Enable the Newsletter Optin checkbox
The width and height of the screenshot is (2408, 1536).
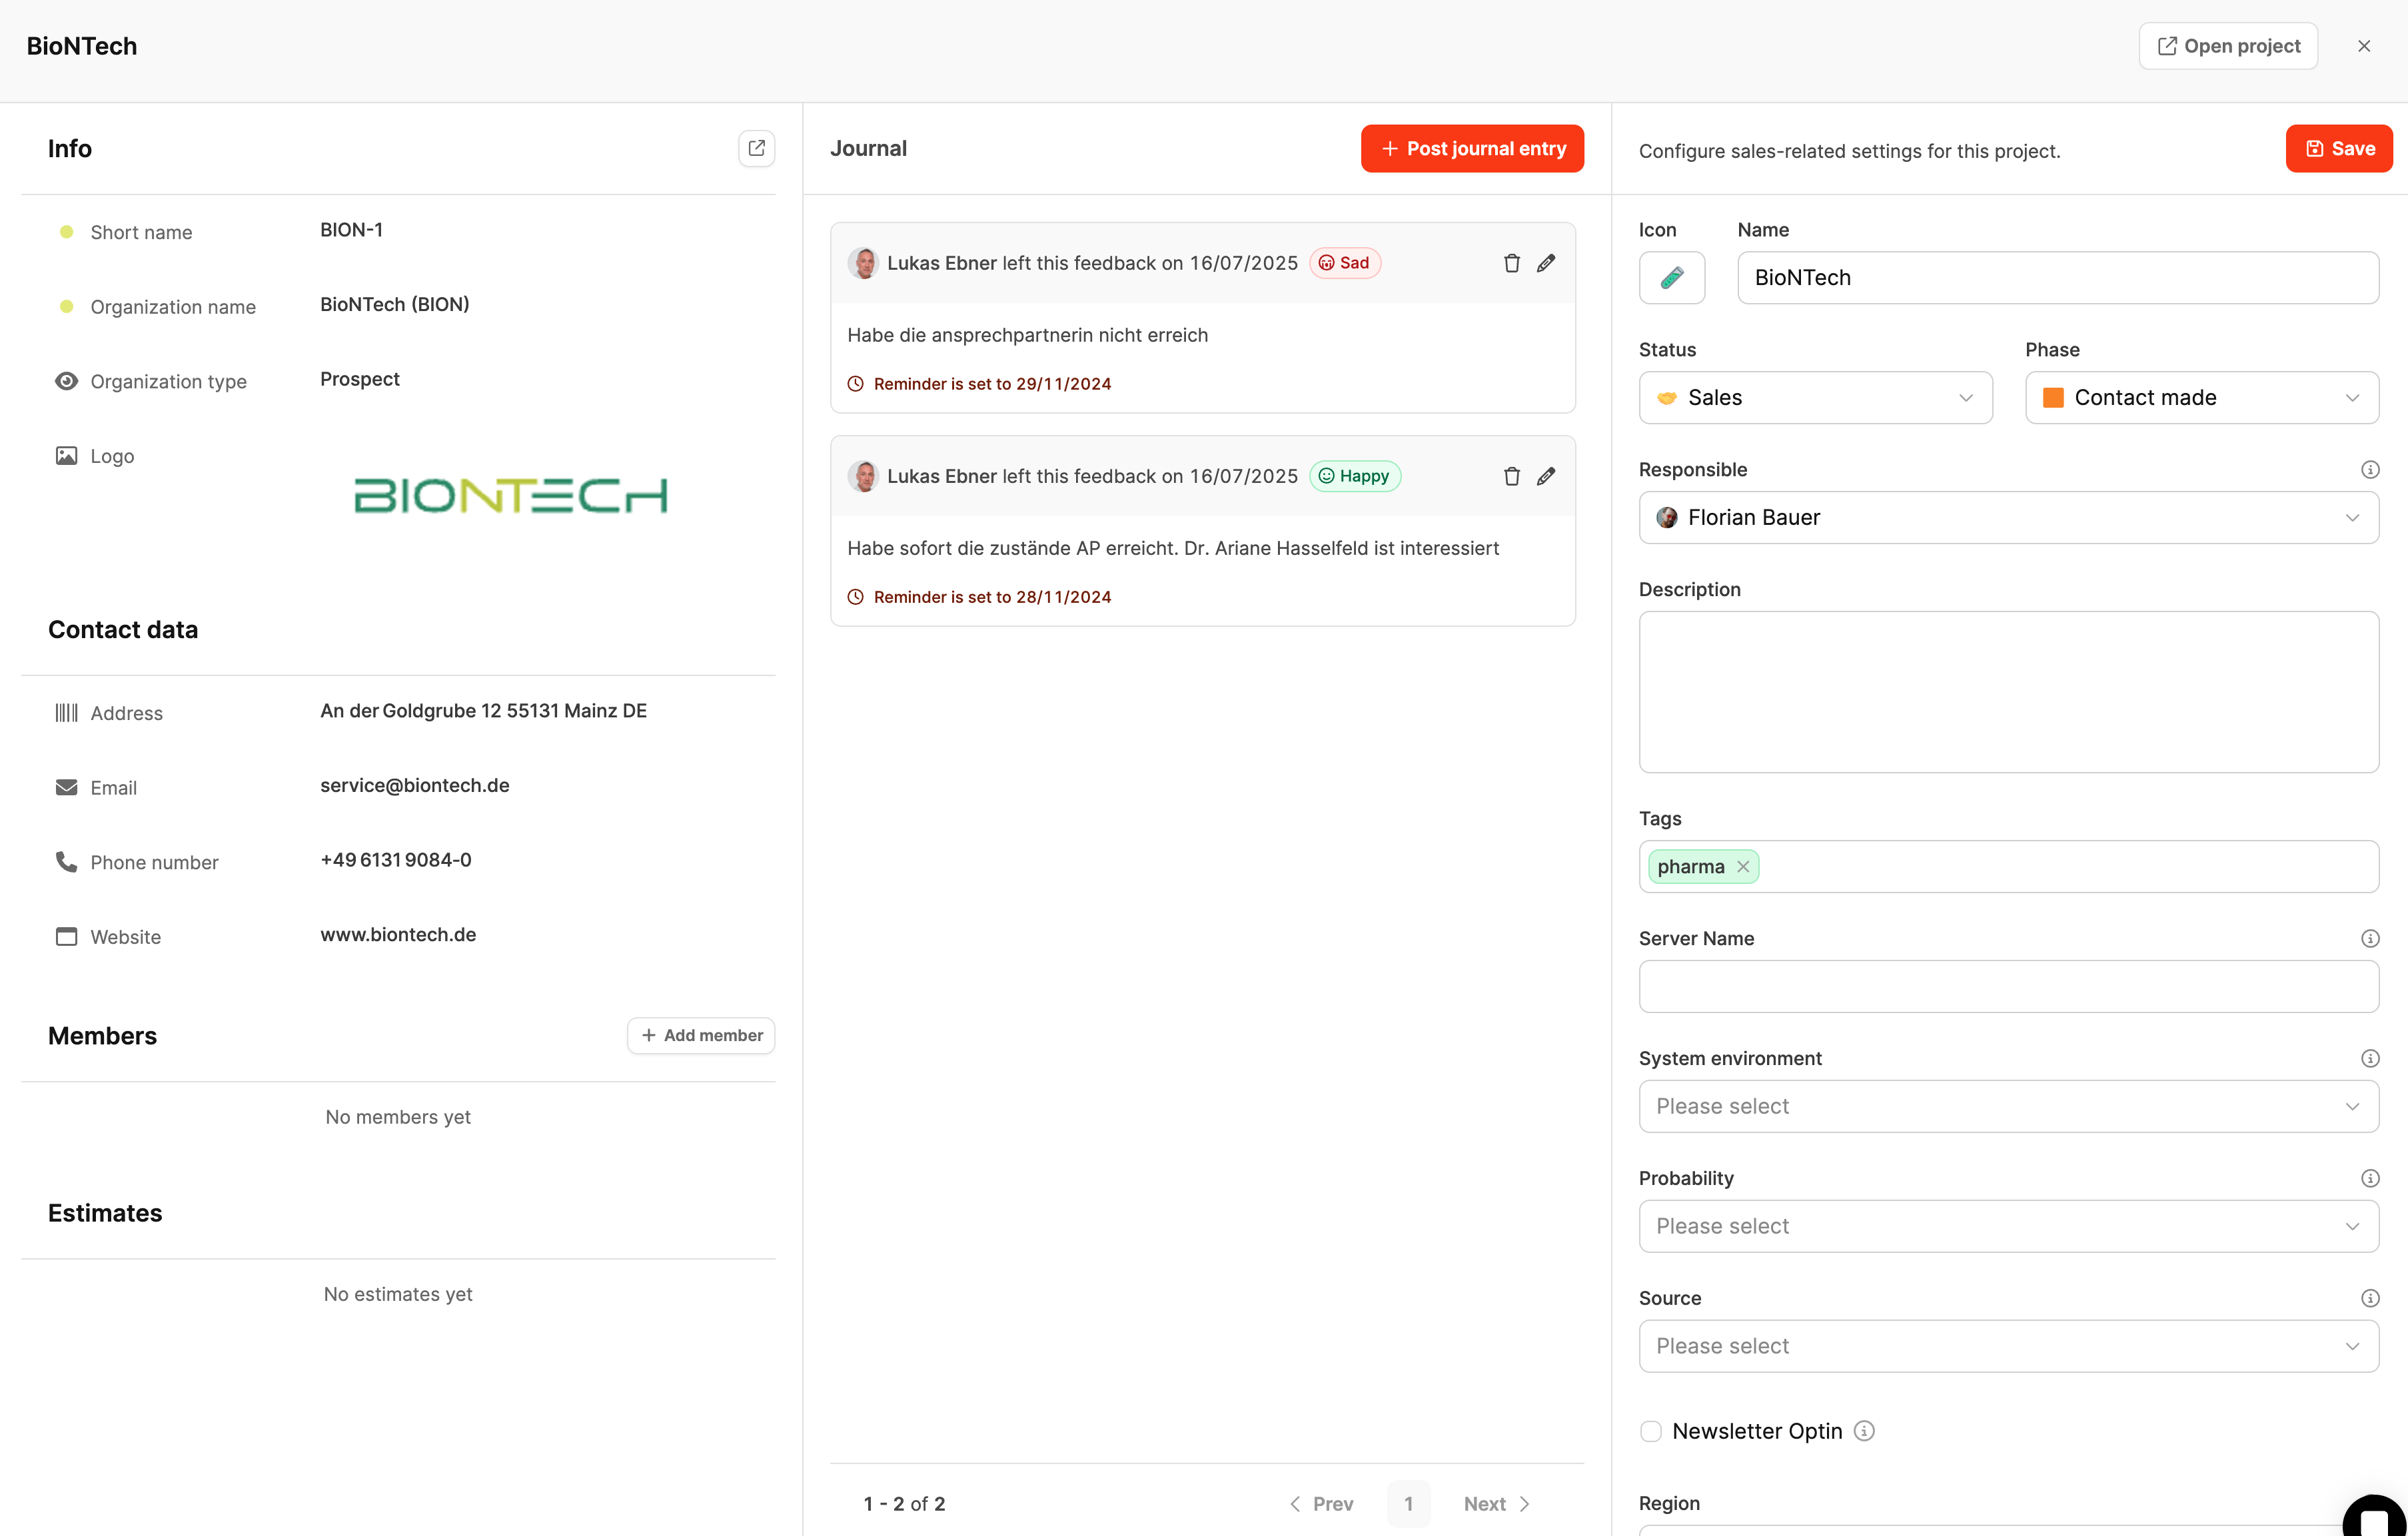point(1651,1431)
